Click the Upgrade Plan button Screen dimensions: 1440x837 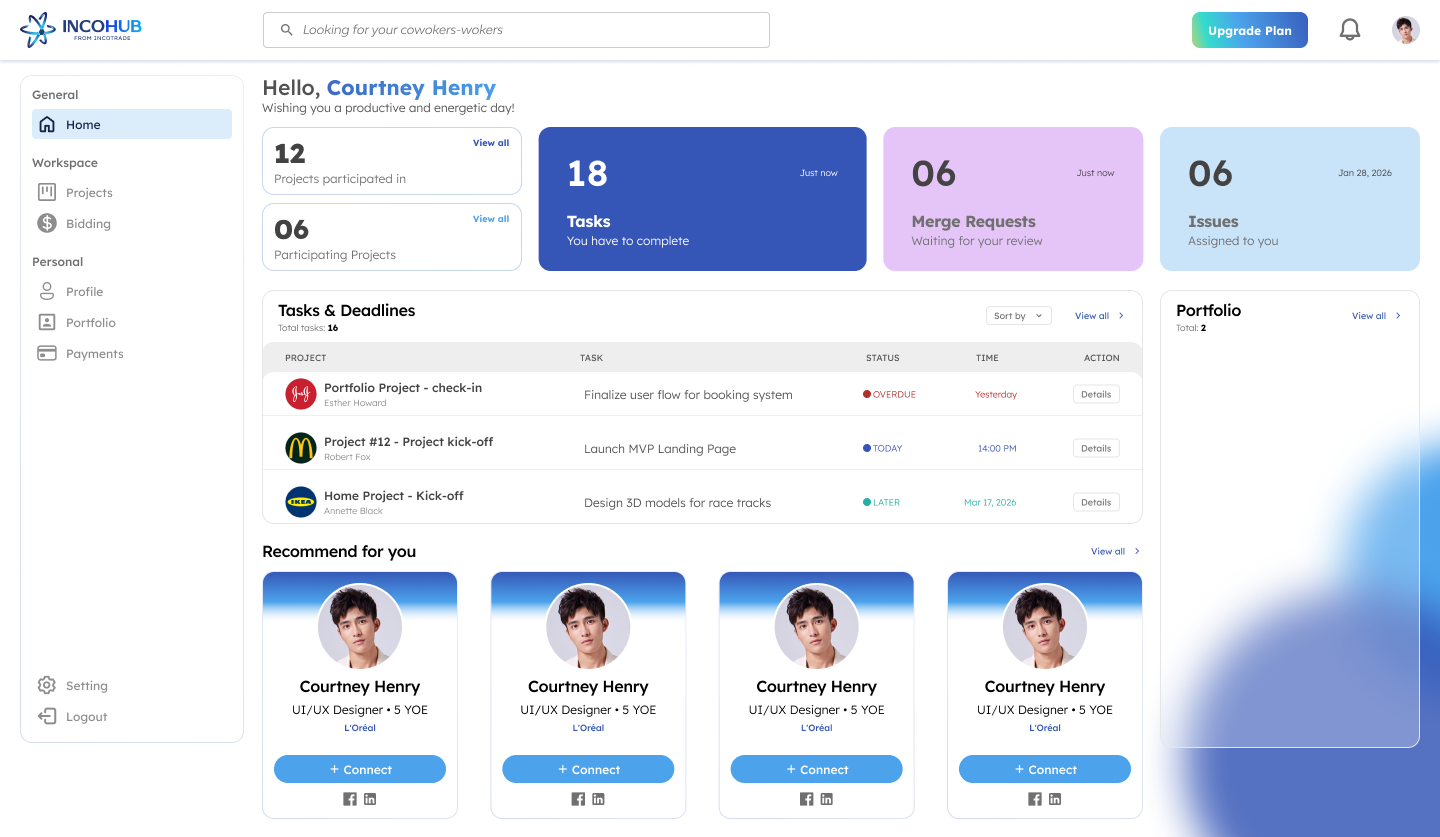1250,30
